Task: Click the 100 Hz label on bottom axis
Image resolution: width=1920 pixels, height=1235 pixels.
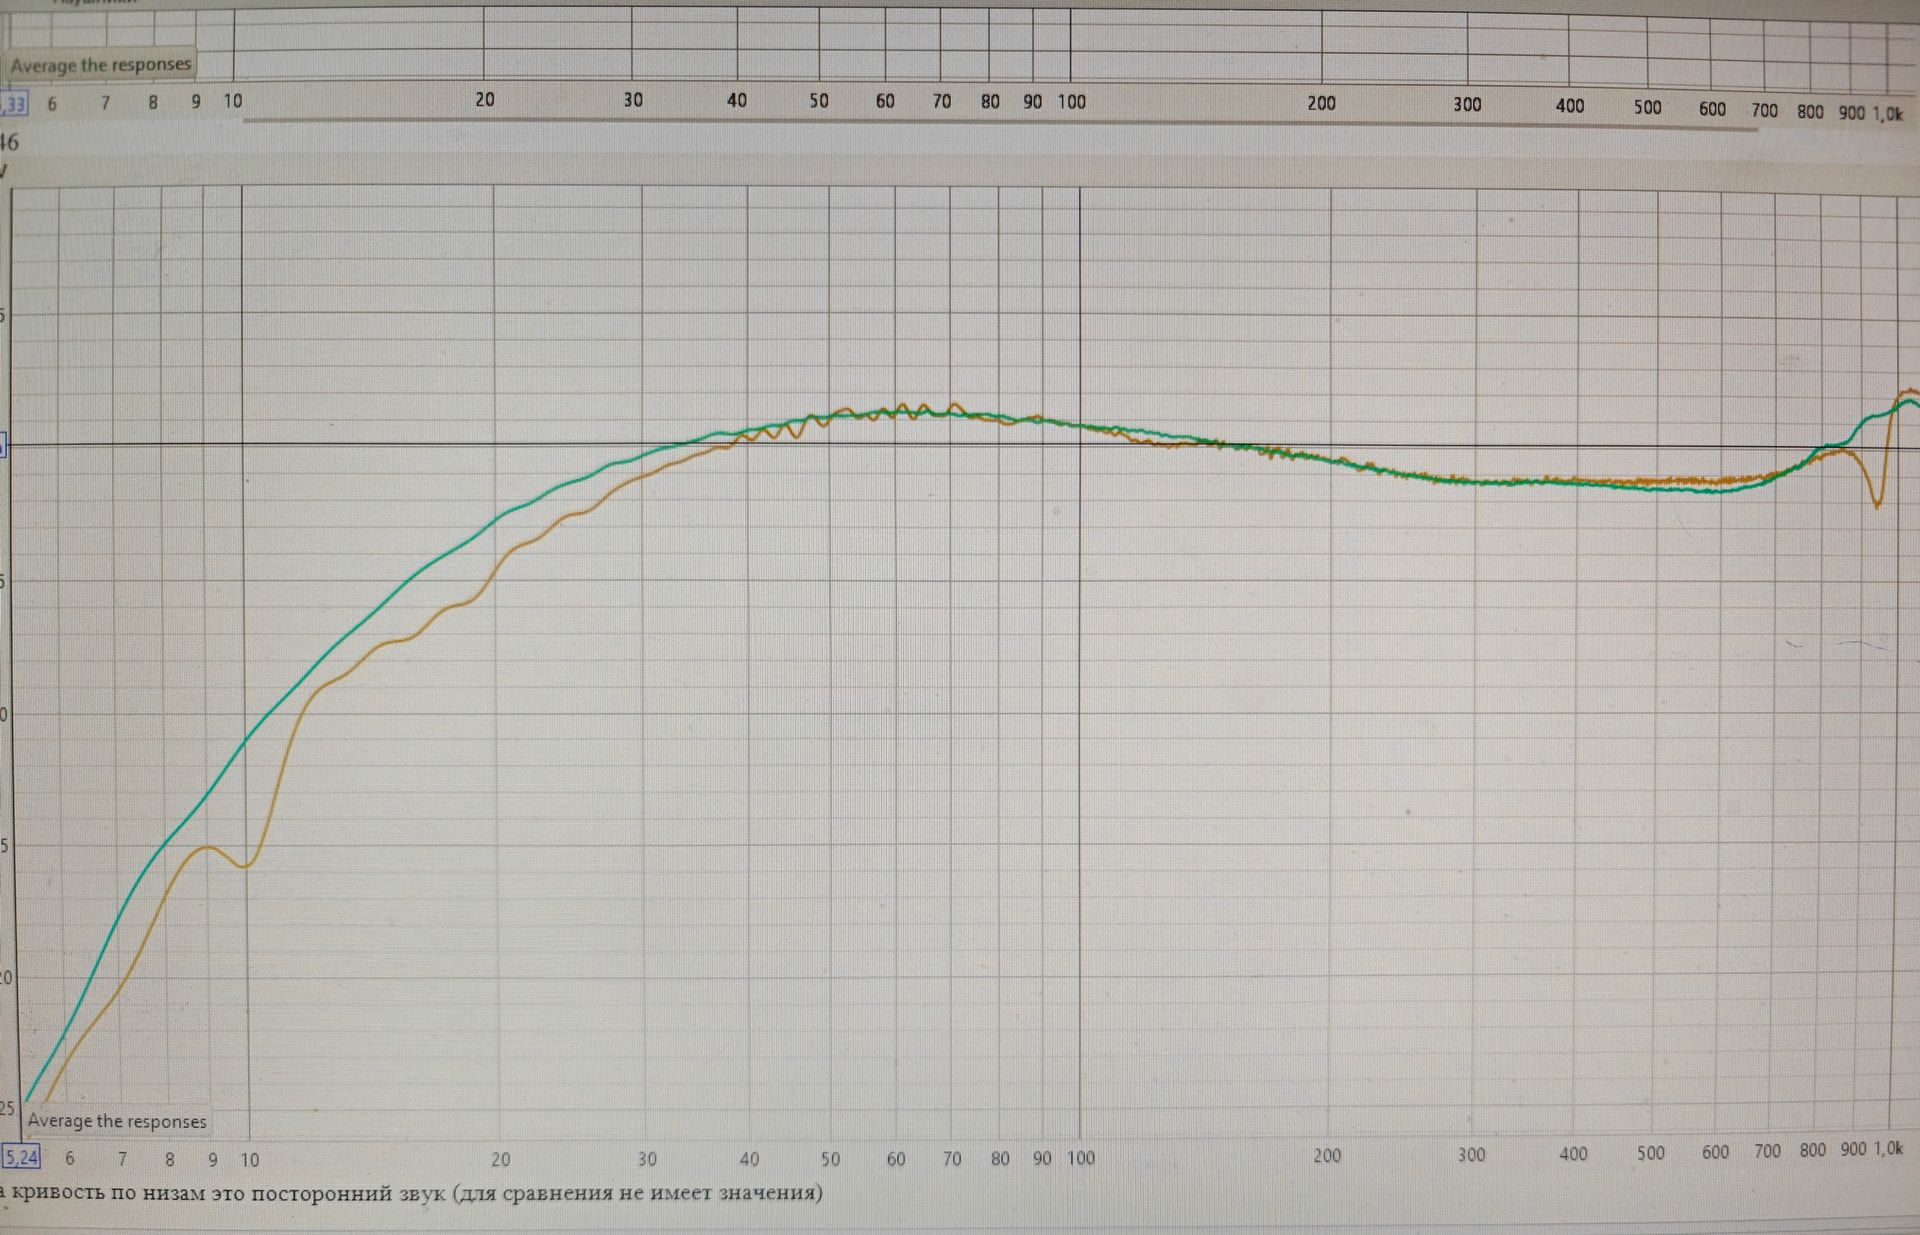Action: (x=1080, y=1158)
